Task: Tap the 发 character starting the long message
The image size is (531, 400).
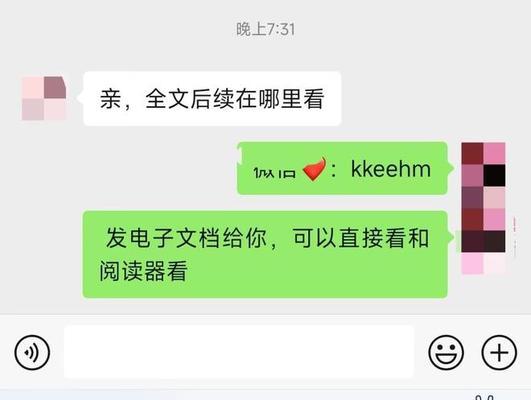Action: 116,237
